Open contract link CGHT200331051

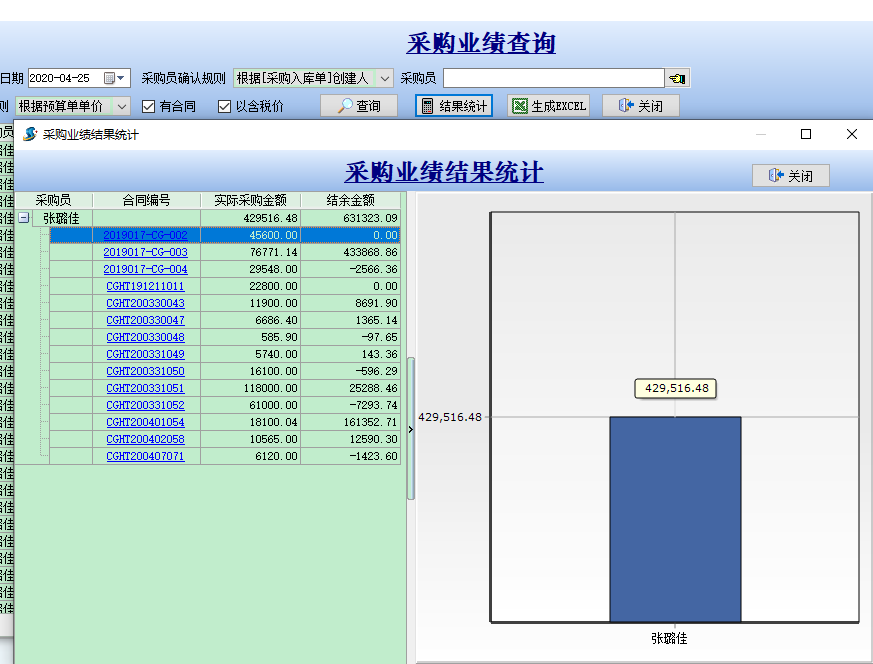145,388
